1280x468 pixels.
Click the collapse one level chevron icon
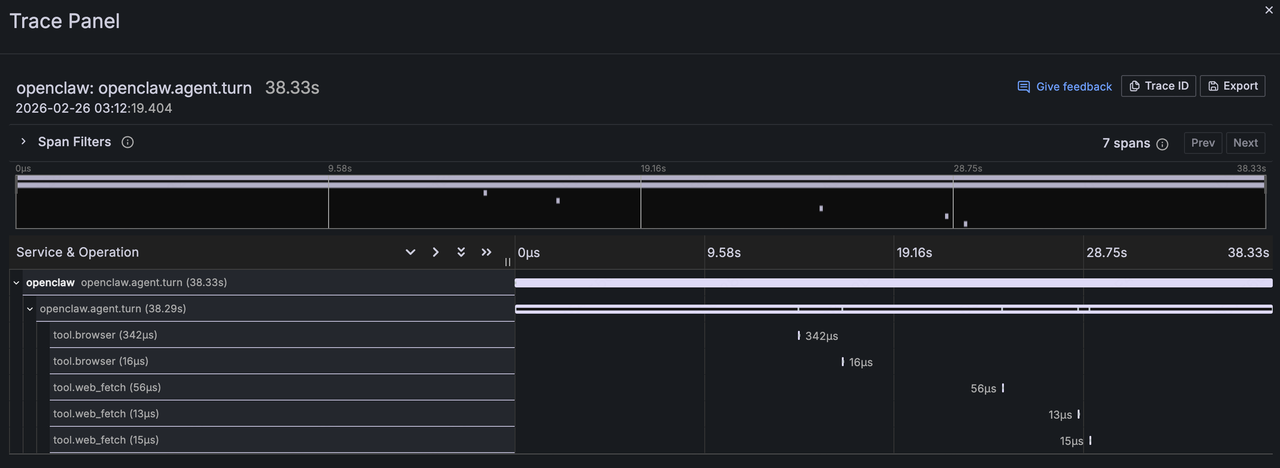tap(436, 252)
